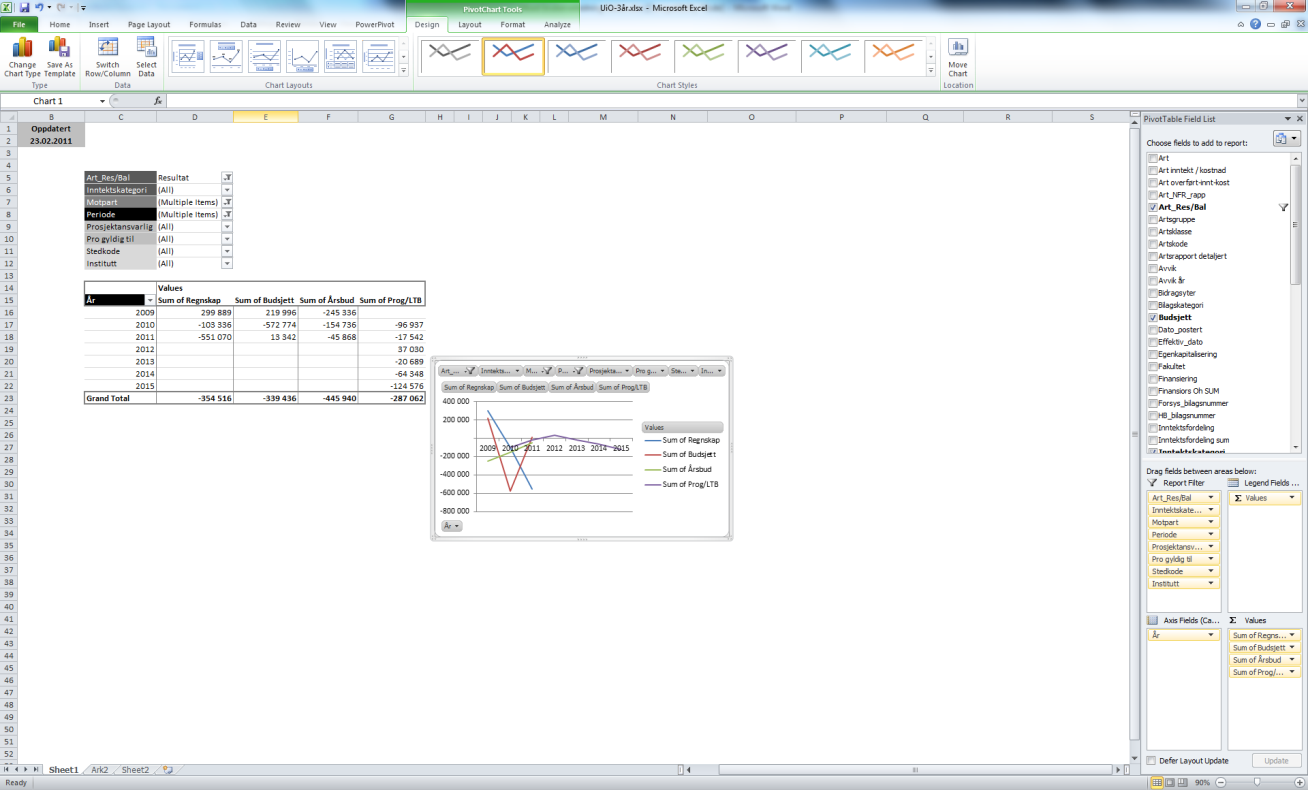Choose the green chart style swatch
The image size is (1308, 790).
(x=704, y=57)
